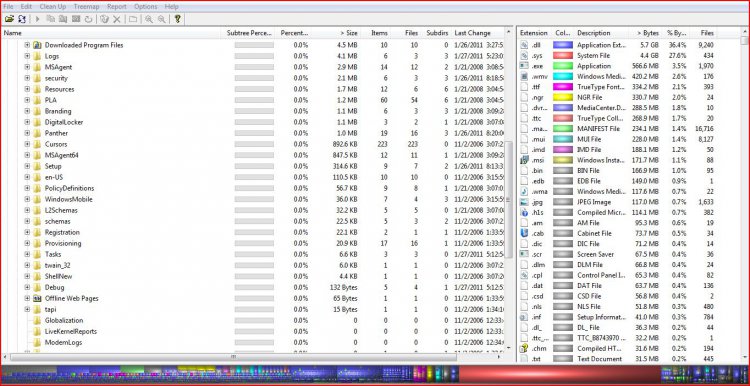Select the Globalization folder row

pos(254,320)
